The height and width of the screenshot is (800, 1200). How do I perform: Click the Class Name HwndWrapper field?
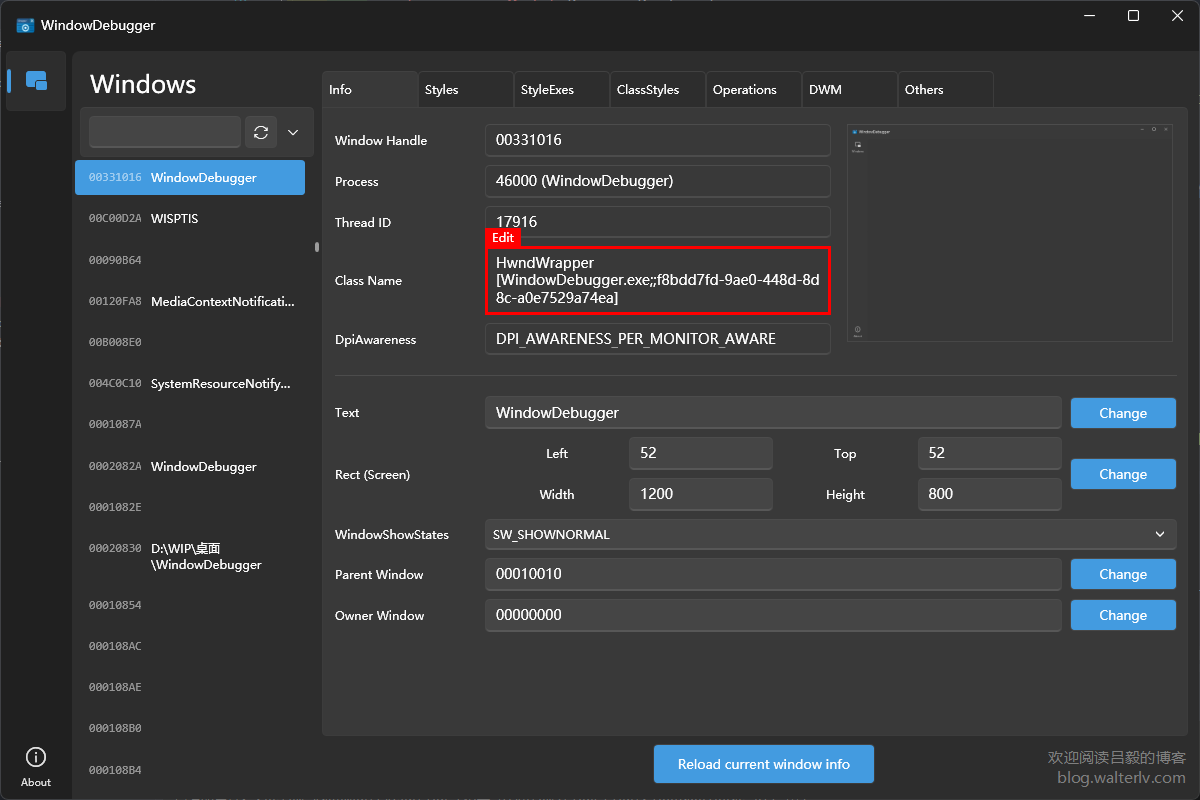(658, 280)
